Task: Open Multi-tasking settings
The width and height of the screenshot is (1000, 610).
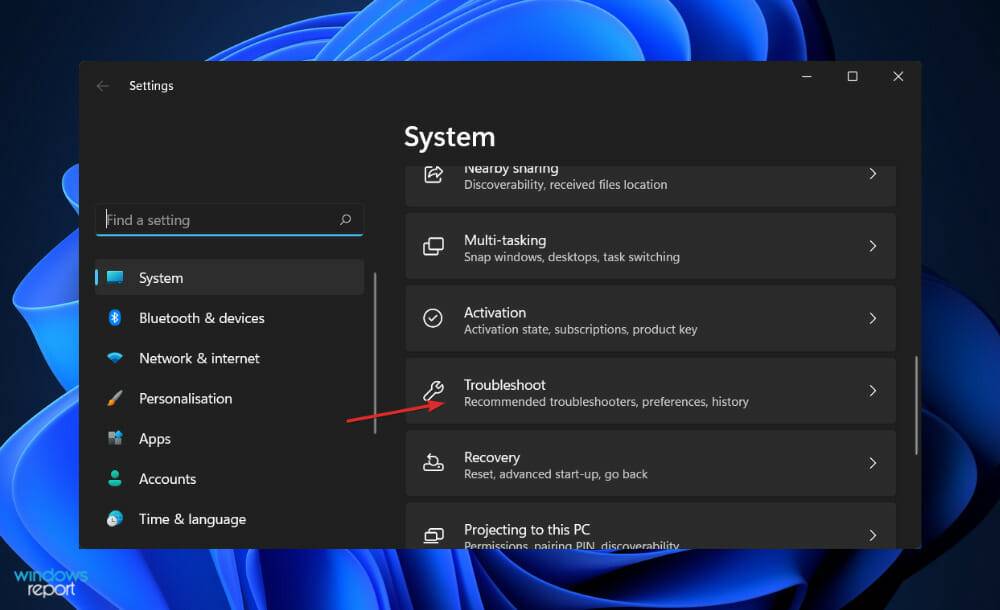Action: pos(650,245)
